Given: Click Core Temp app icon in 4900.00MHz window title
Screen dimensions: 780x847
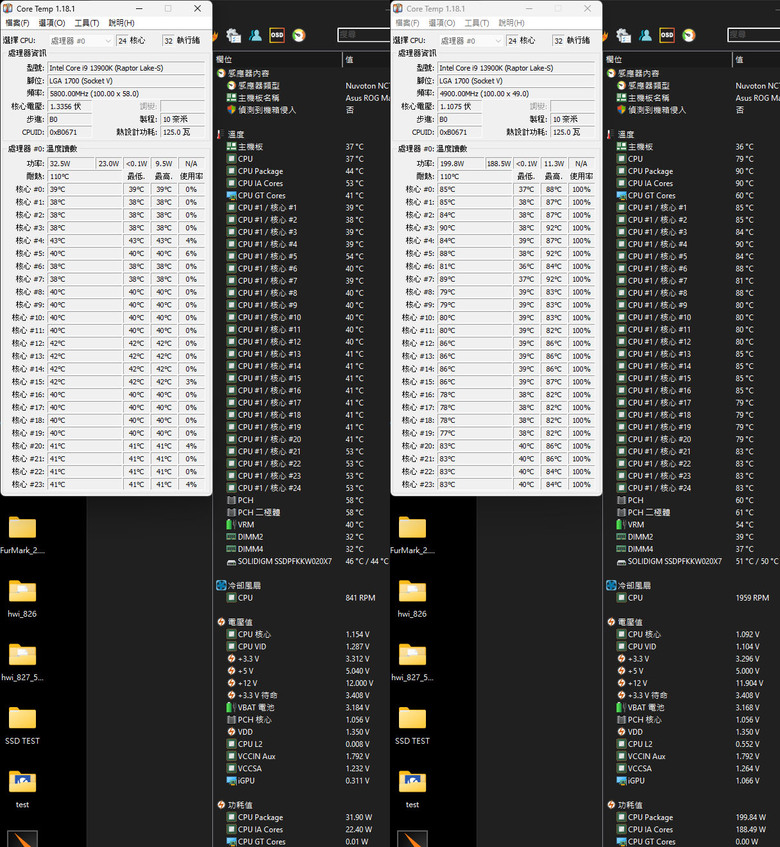Looking at the screenshot, I should [398, 8].
